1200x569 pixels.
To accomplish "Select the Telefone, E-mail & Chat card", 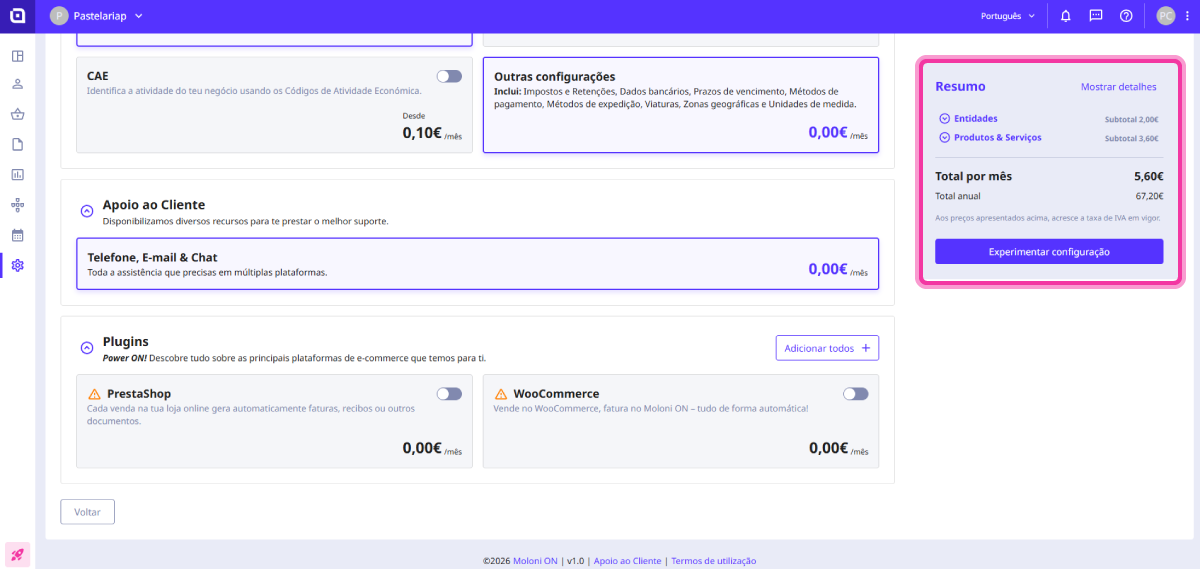I will click(x=477, y=264).
